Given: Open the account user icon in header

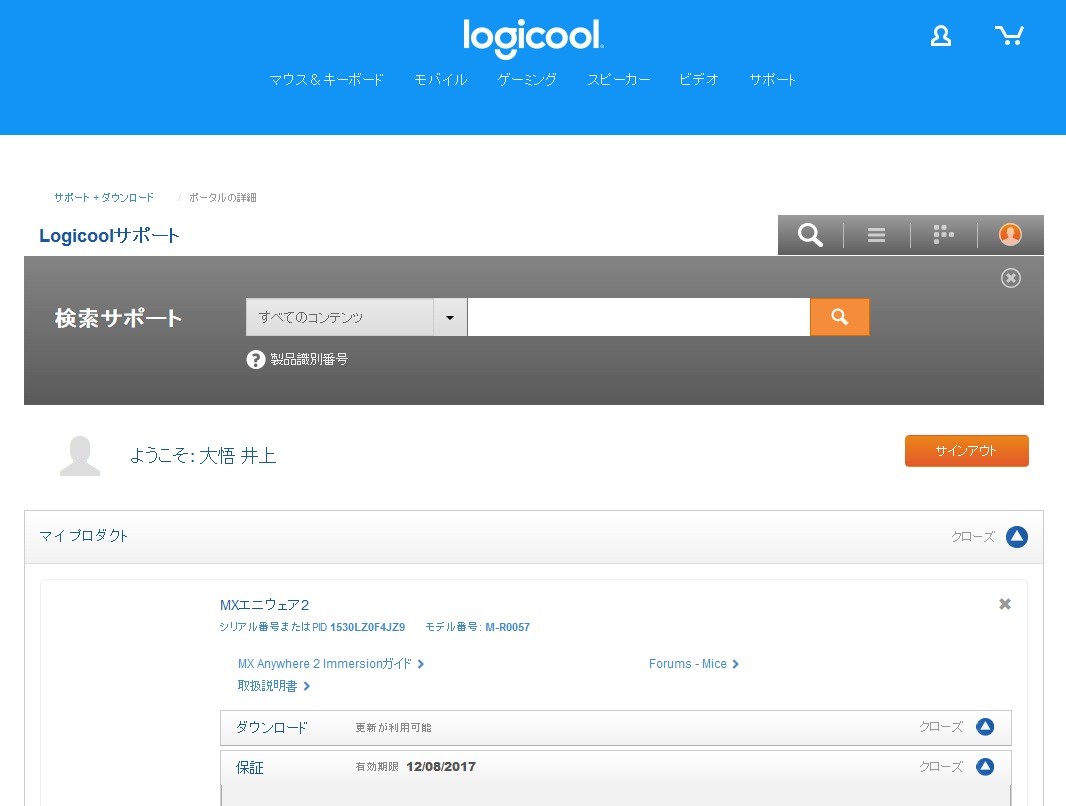Looking at the screenshot, I should click(x=941, y=36).
